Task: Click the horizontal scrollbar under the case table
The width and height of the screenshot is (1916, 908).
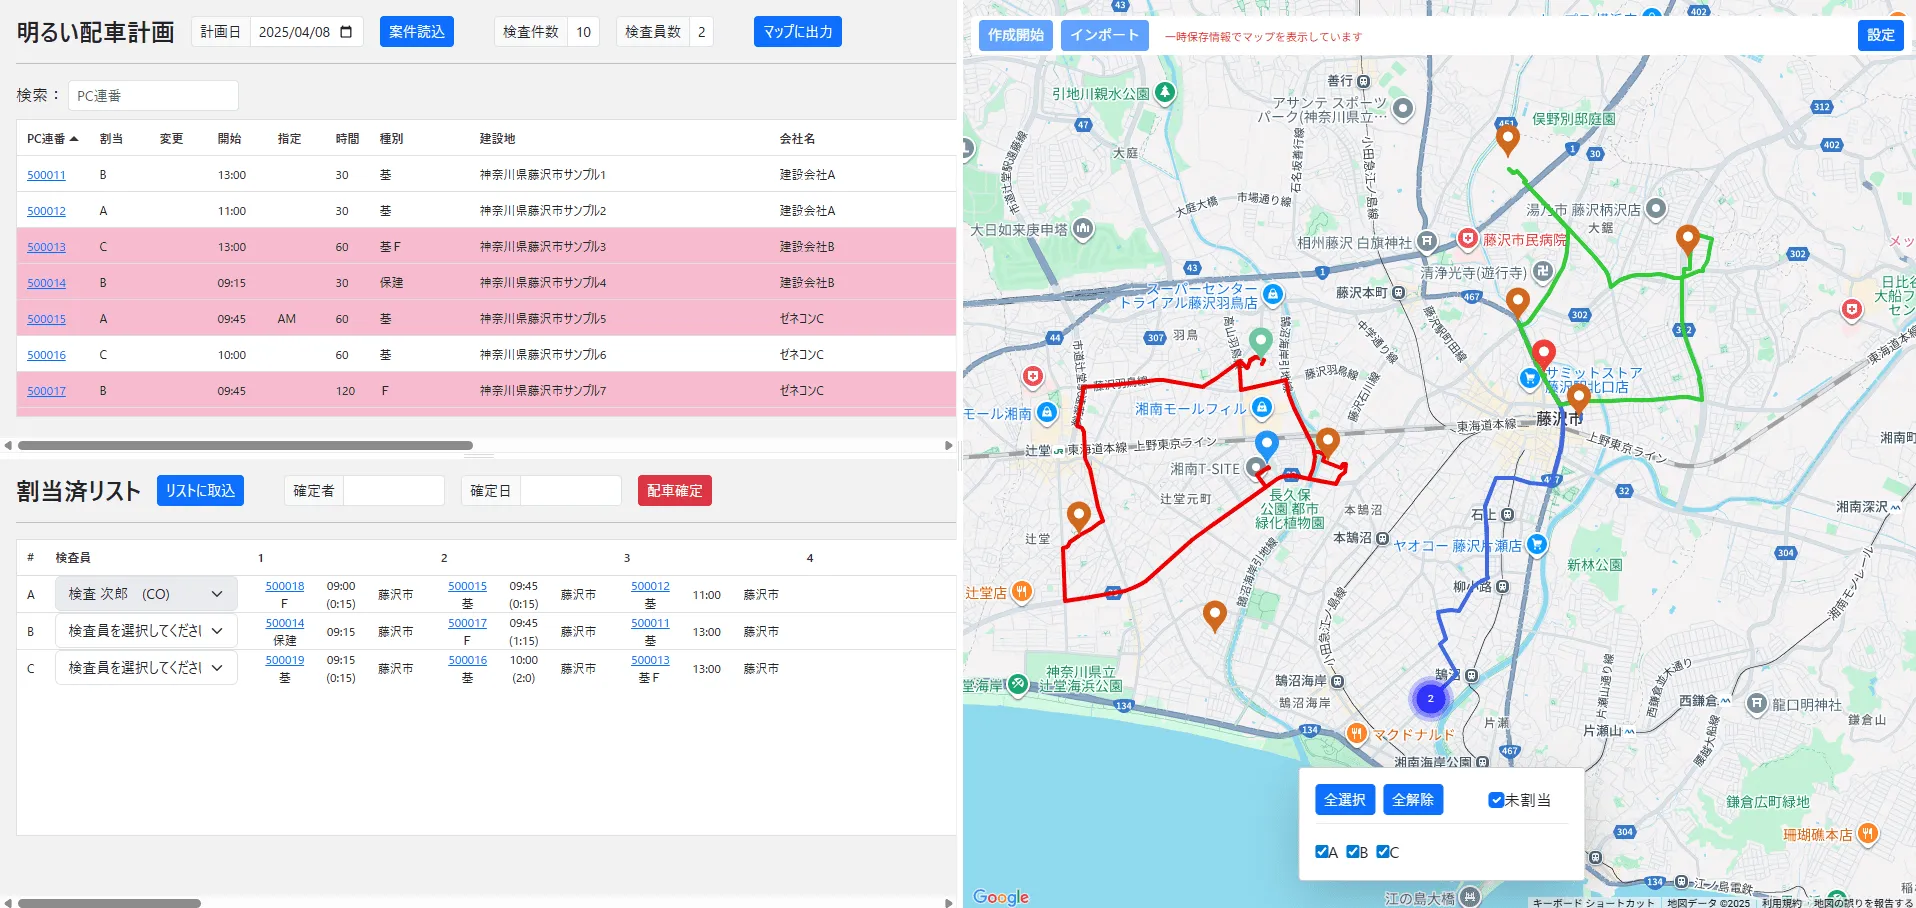Action: click(x=245, y=446)
